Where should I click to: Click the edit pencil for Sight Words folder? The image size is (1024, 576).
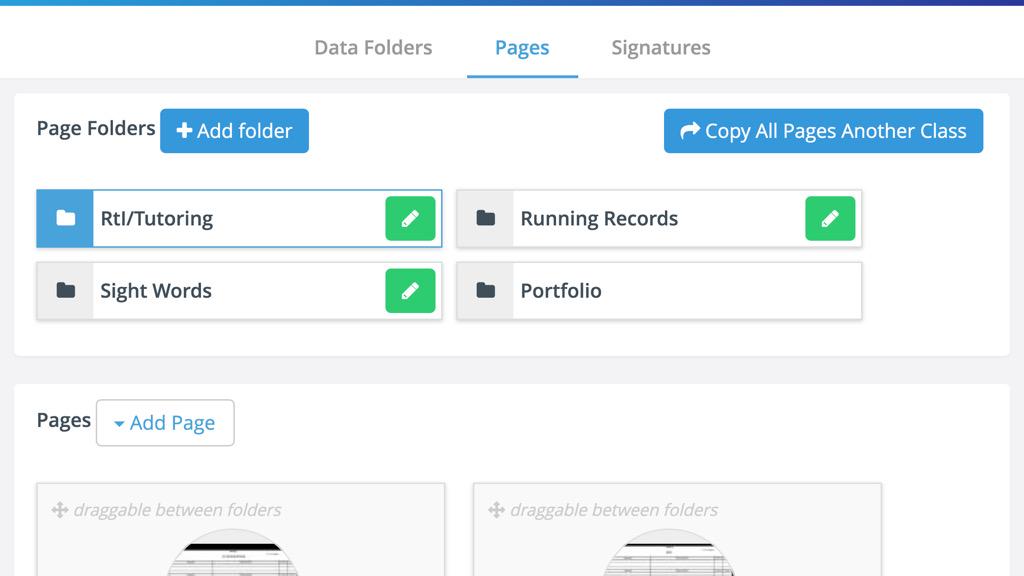[409, 290]
